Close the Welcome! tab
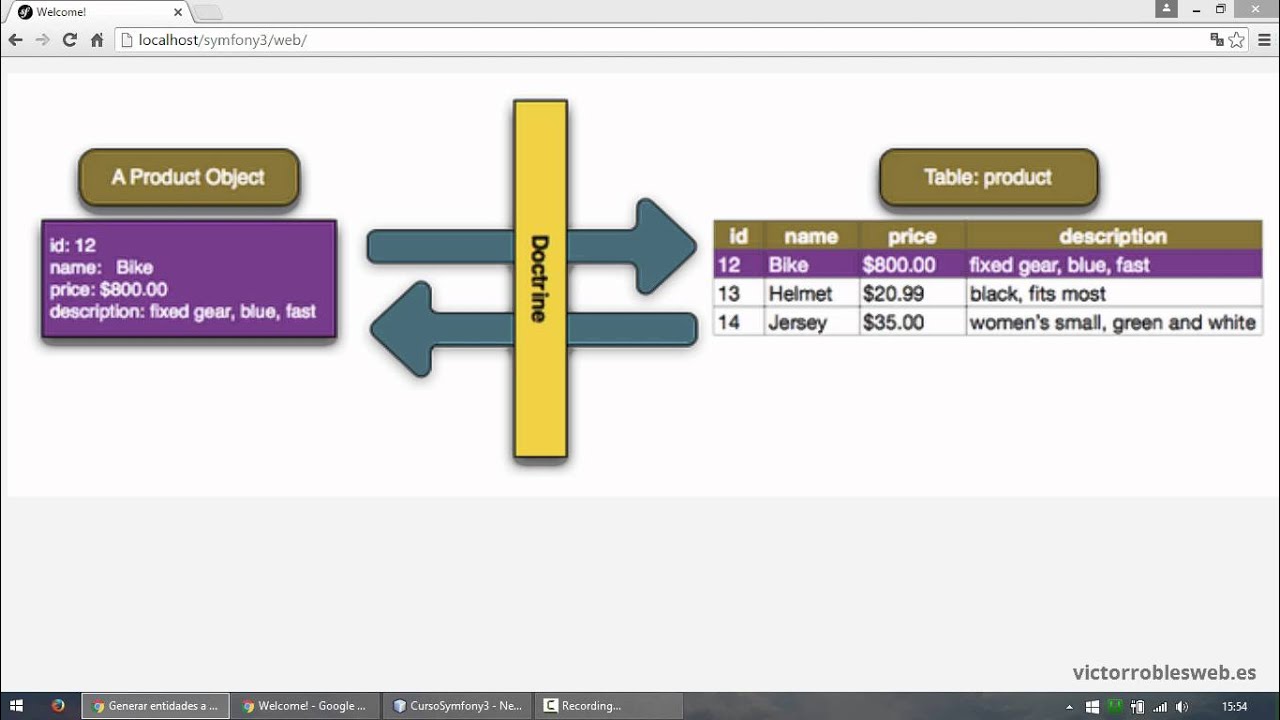 [x=178, y=12]
